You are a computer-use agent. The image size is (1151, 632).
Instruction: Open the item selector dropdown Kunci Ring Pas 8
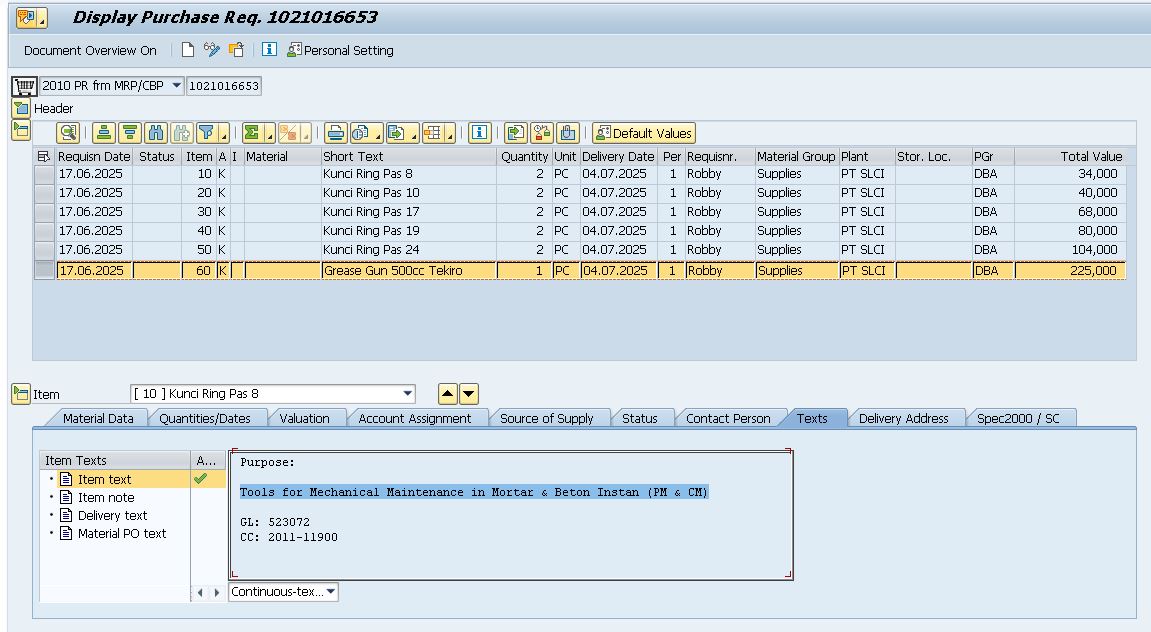[407, 393]
